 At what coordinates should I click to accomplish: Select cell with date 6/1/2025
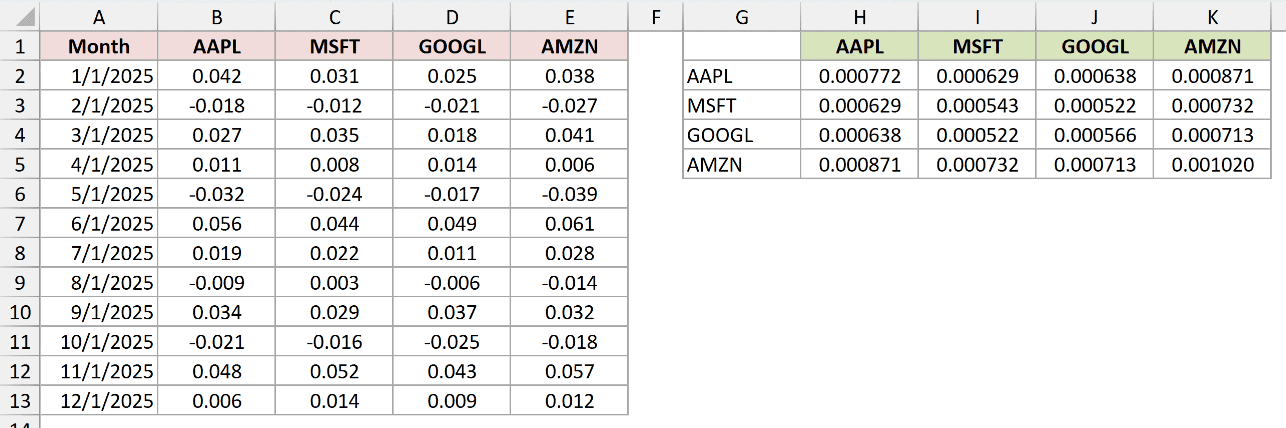point(99,223)
